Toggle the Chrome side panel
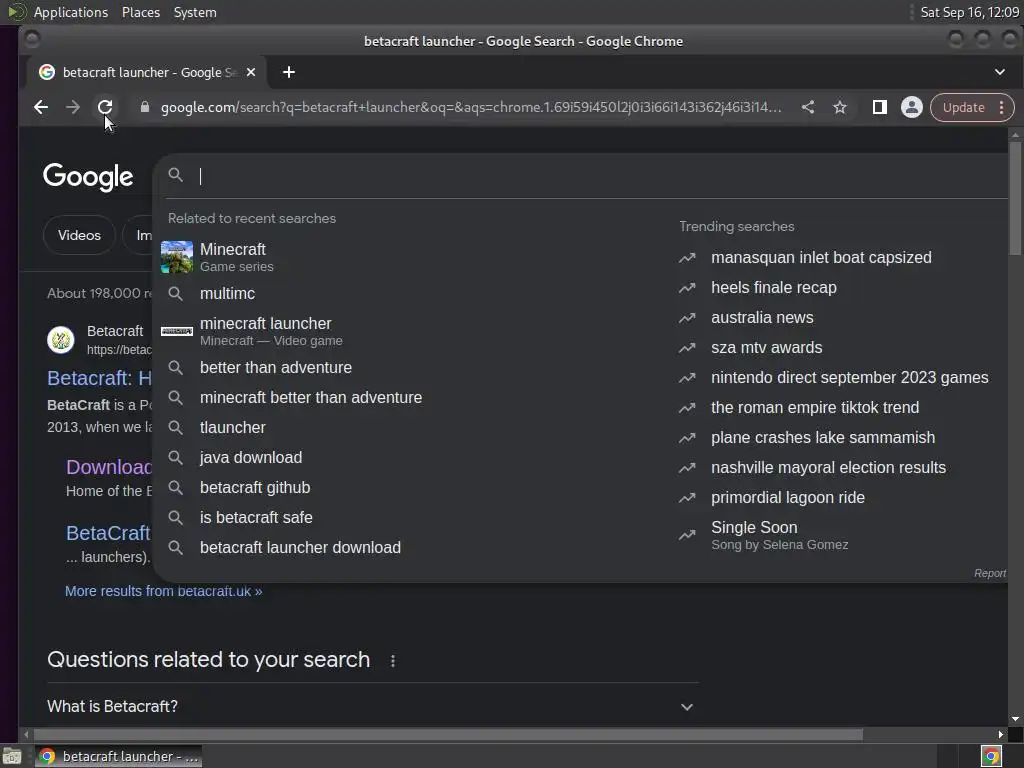 pyautogui.click(x=880, y=107)
